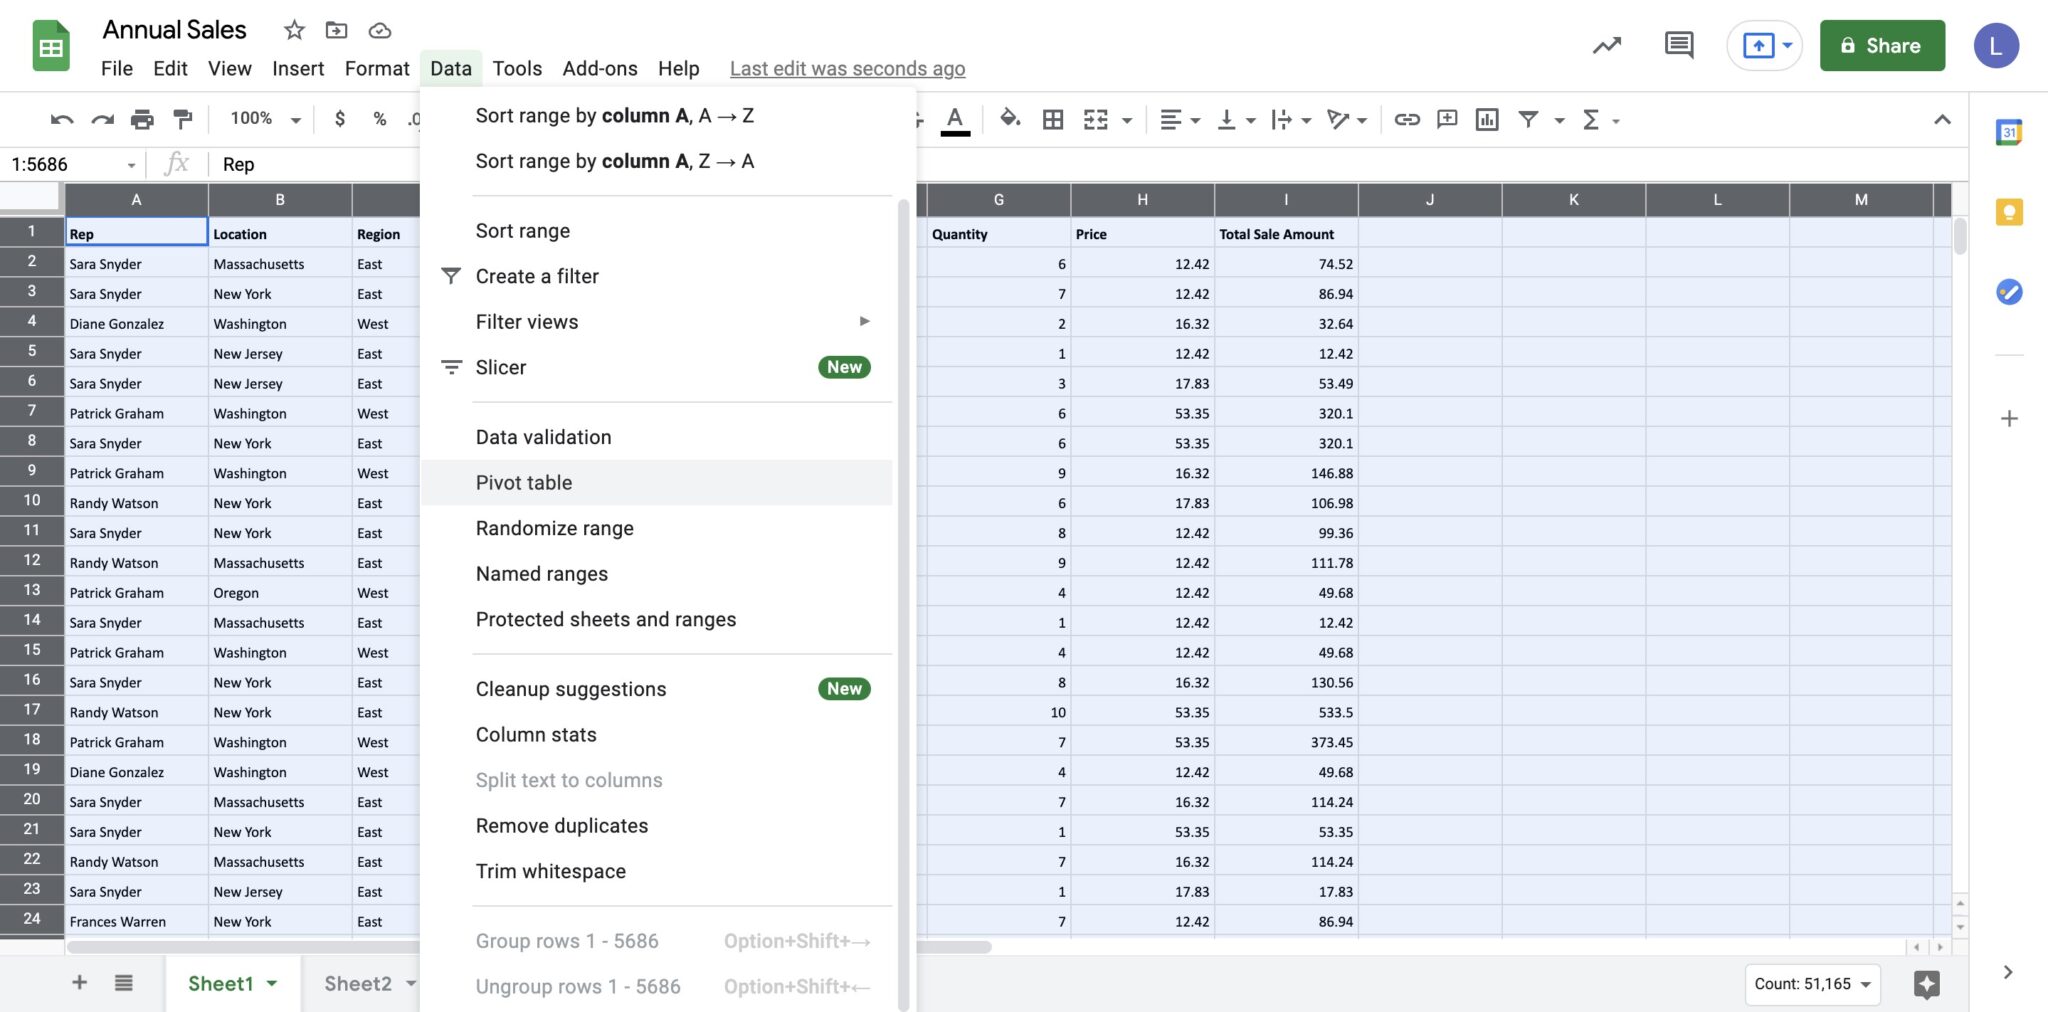Click the Merge cells icon
Viewport: 2048px width, 1012px height.
coord(1096,120)
